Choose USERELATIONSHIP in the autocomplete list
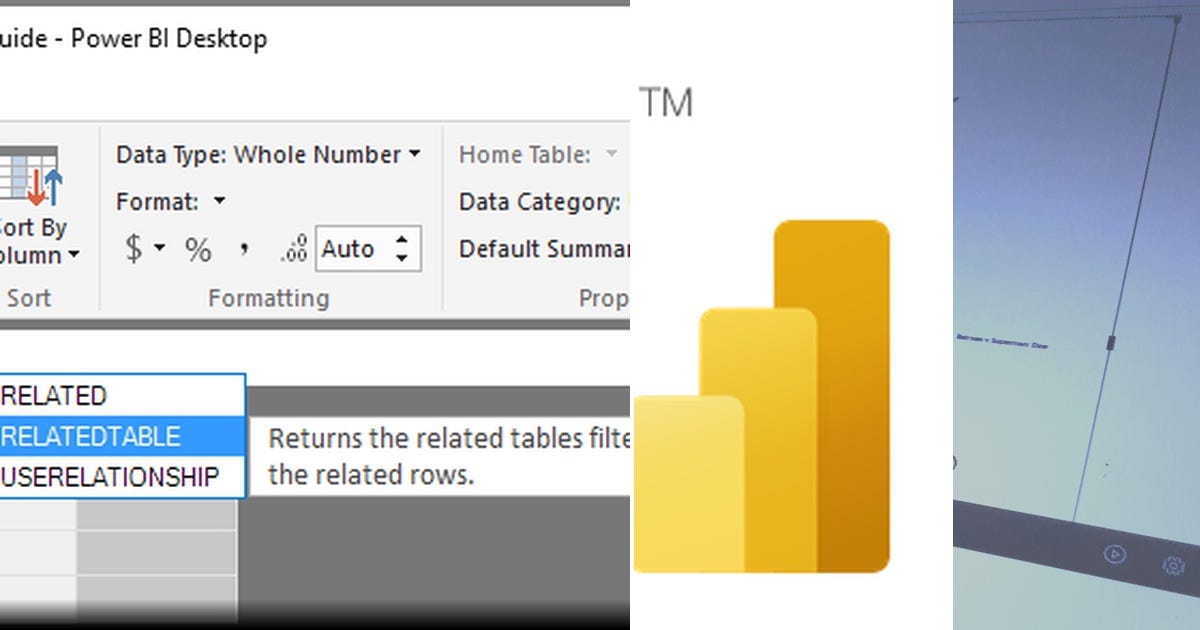Screen dimensions: 1200x630 pos(110,476)
